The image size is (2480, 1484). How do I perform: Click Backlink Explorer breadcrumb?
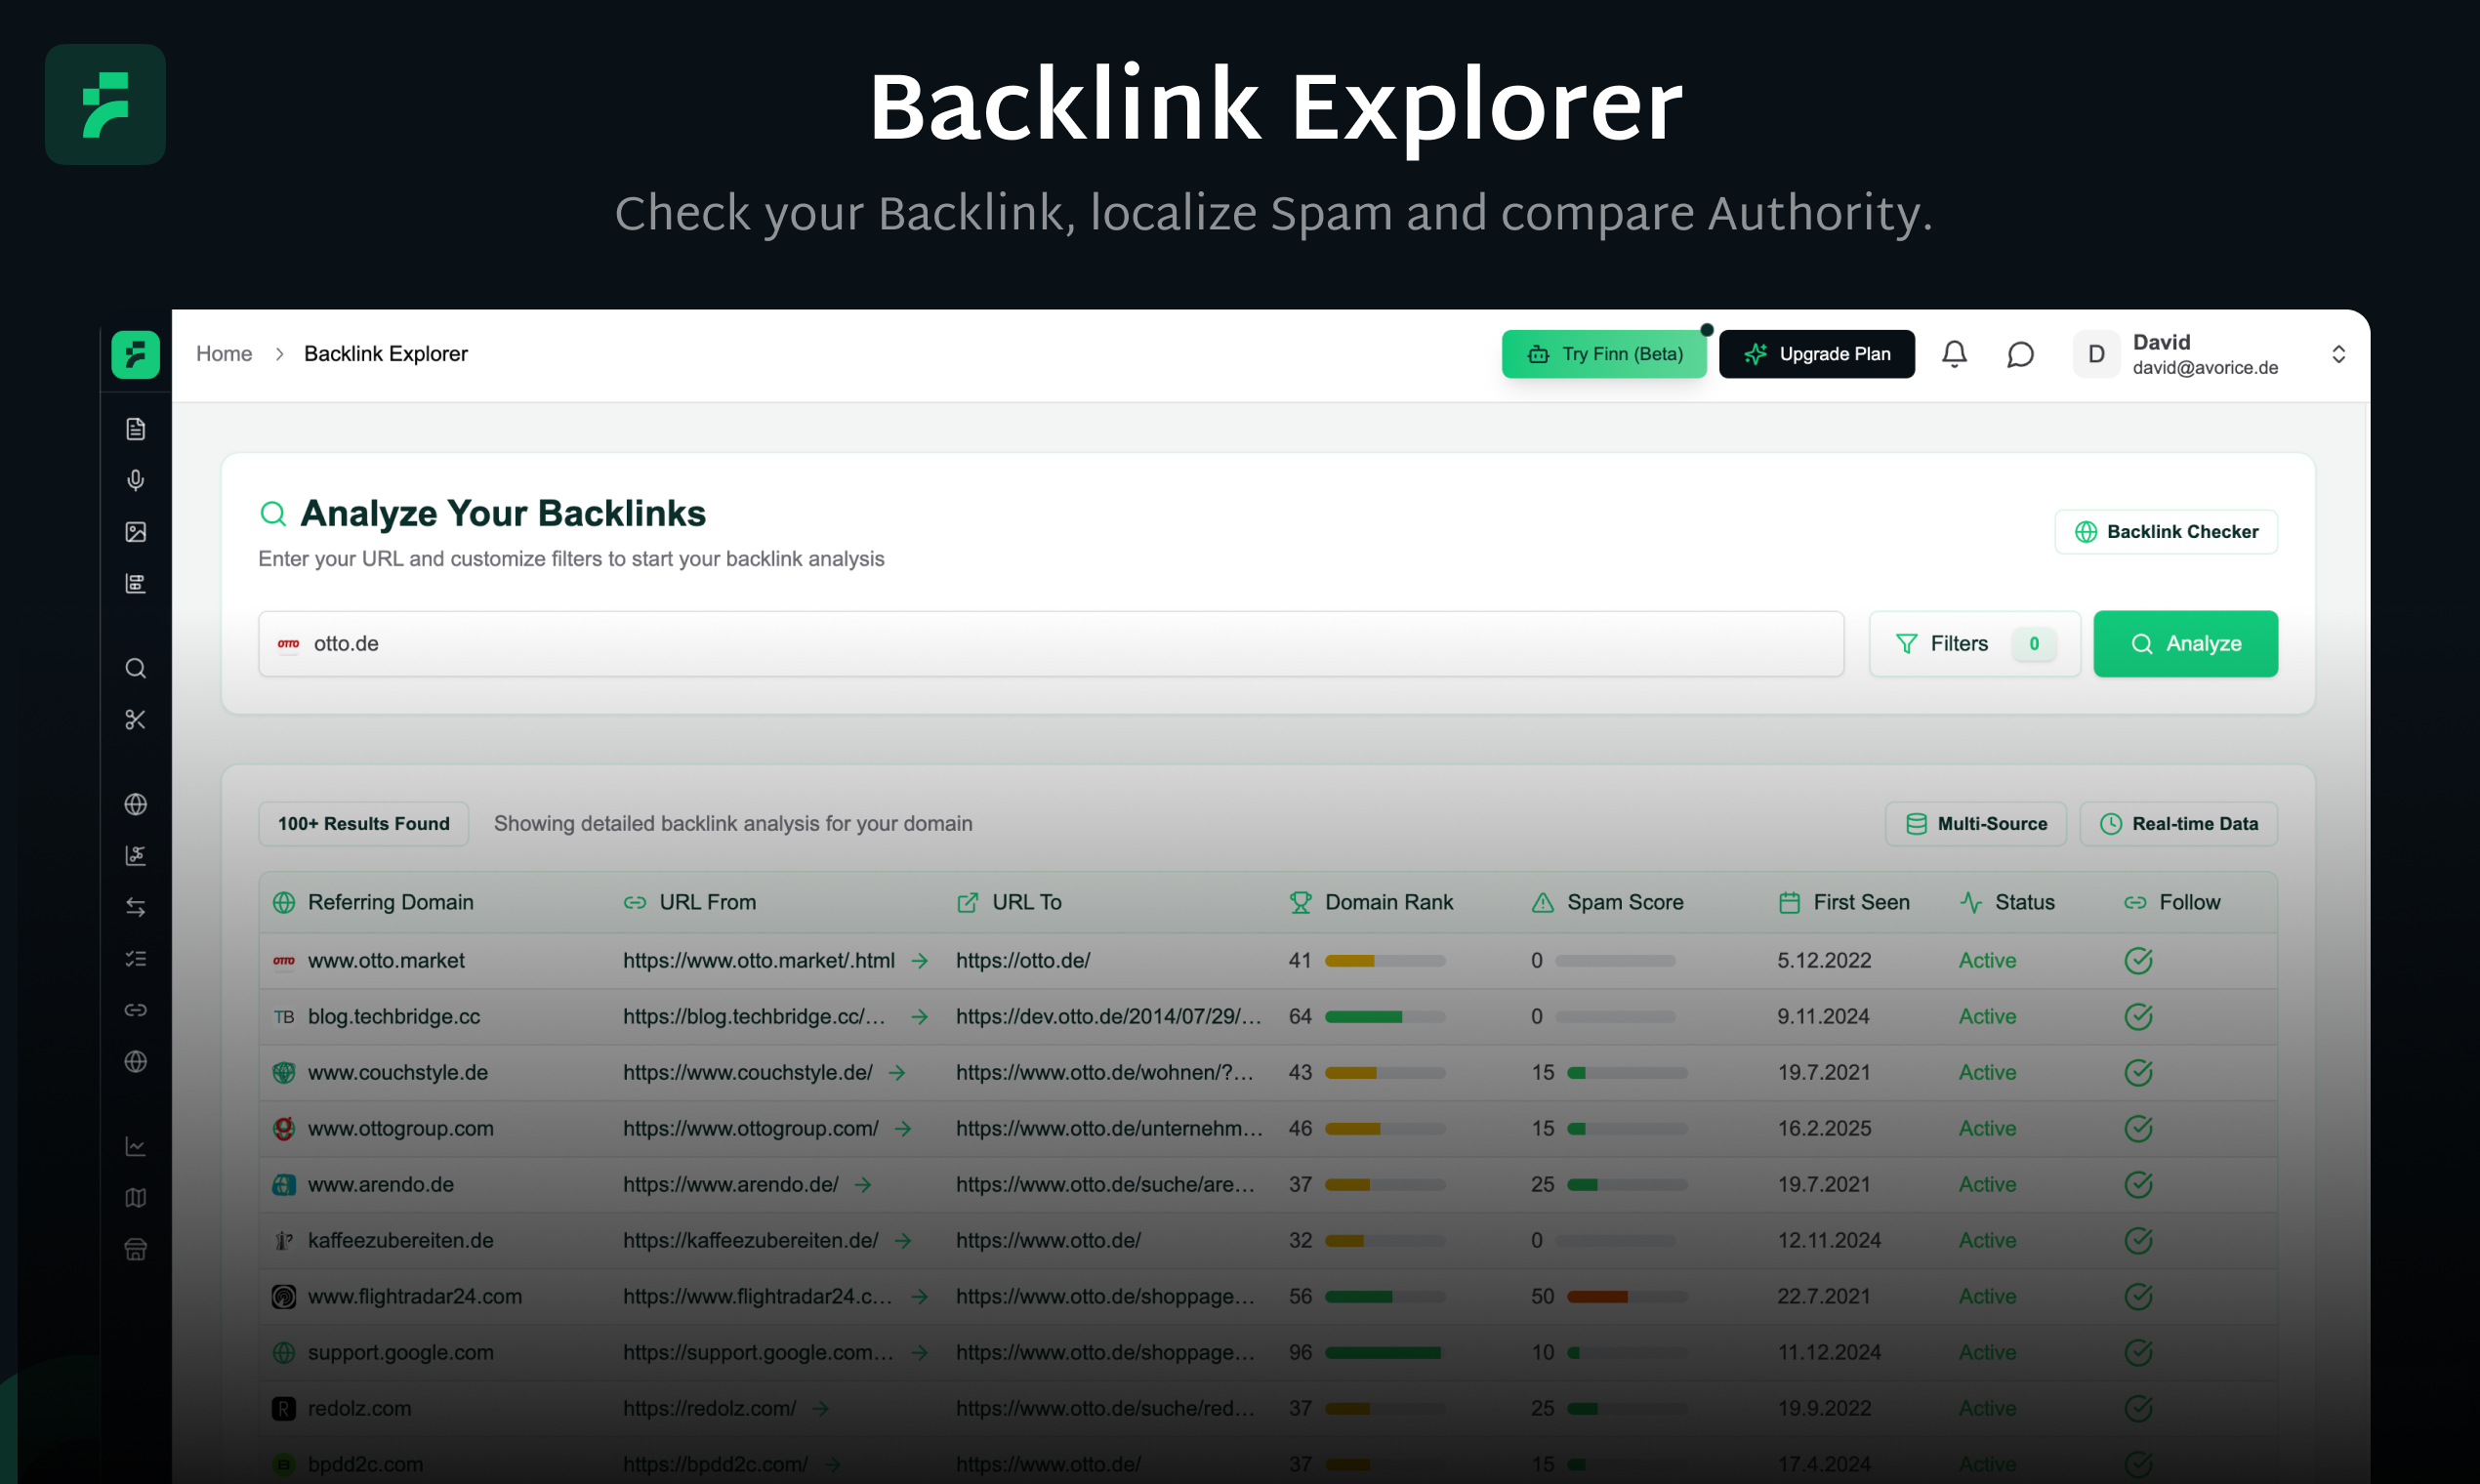[x=385, y=354]
